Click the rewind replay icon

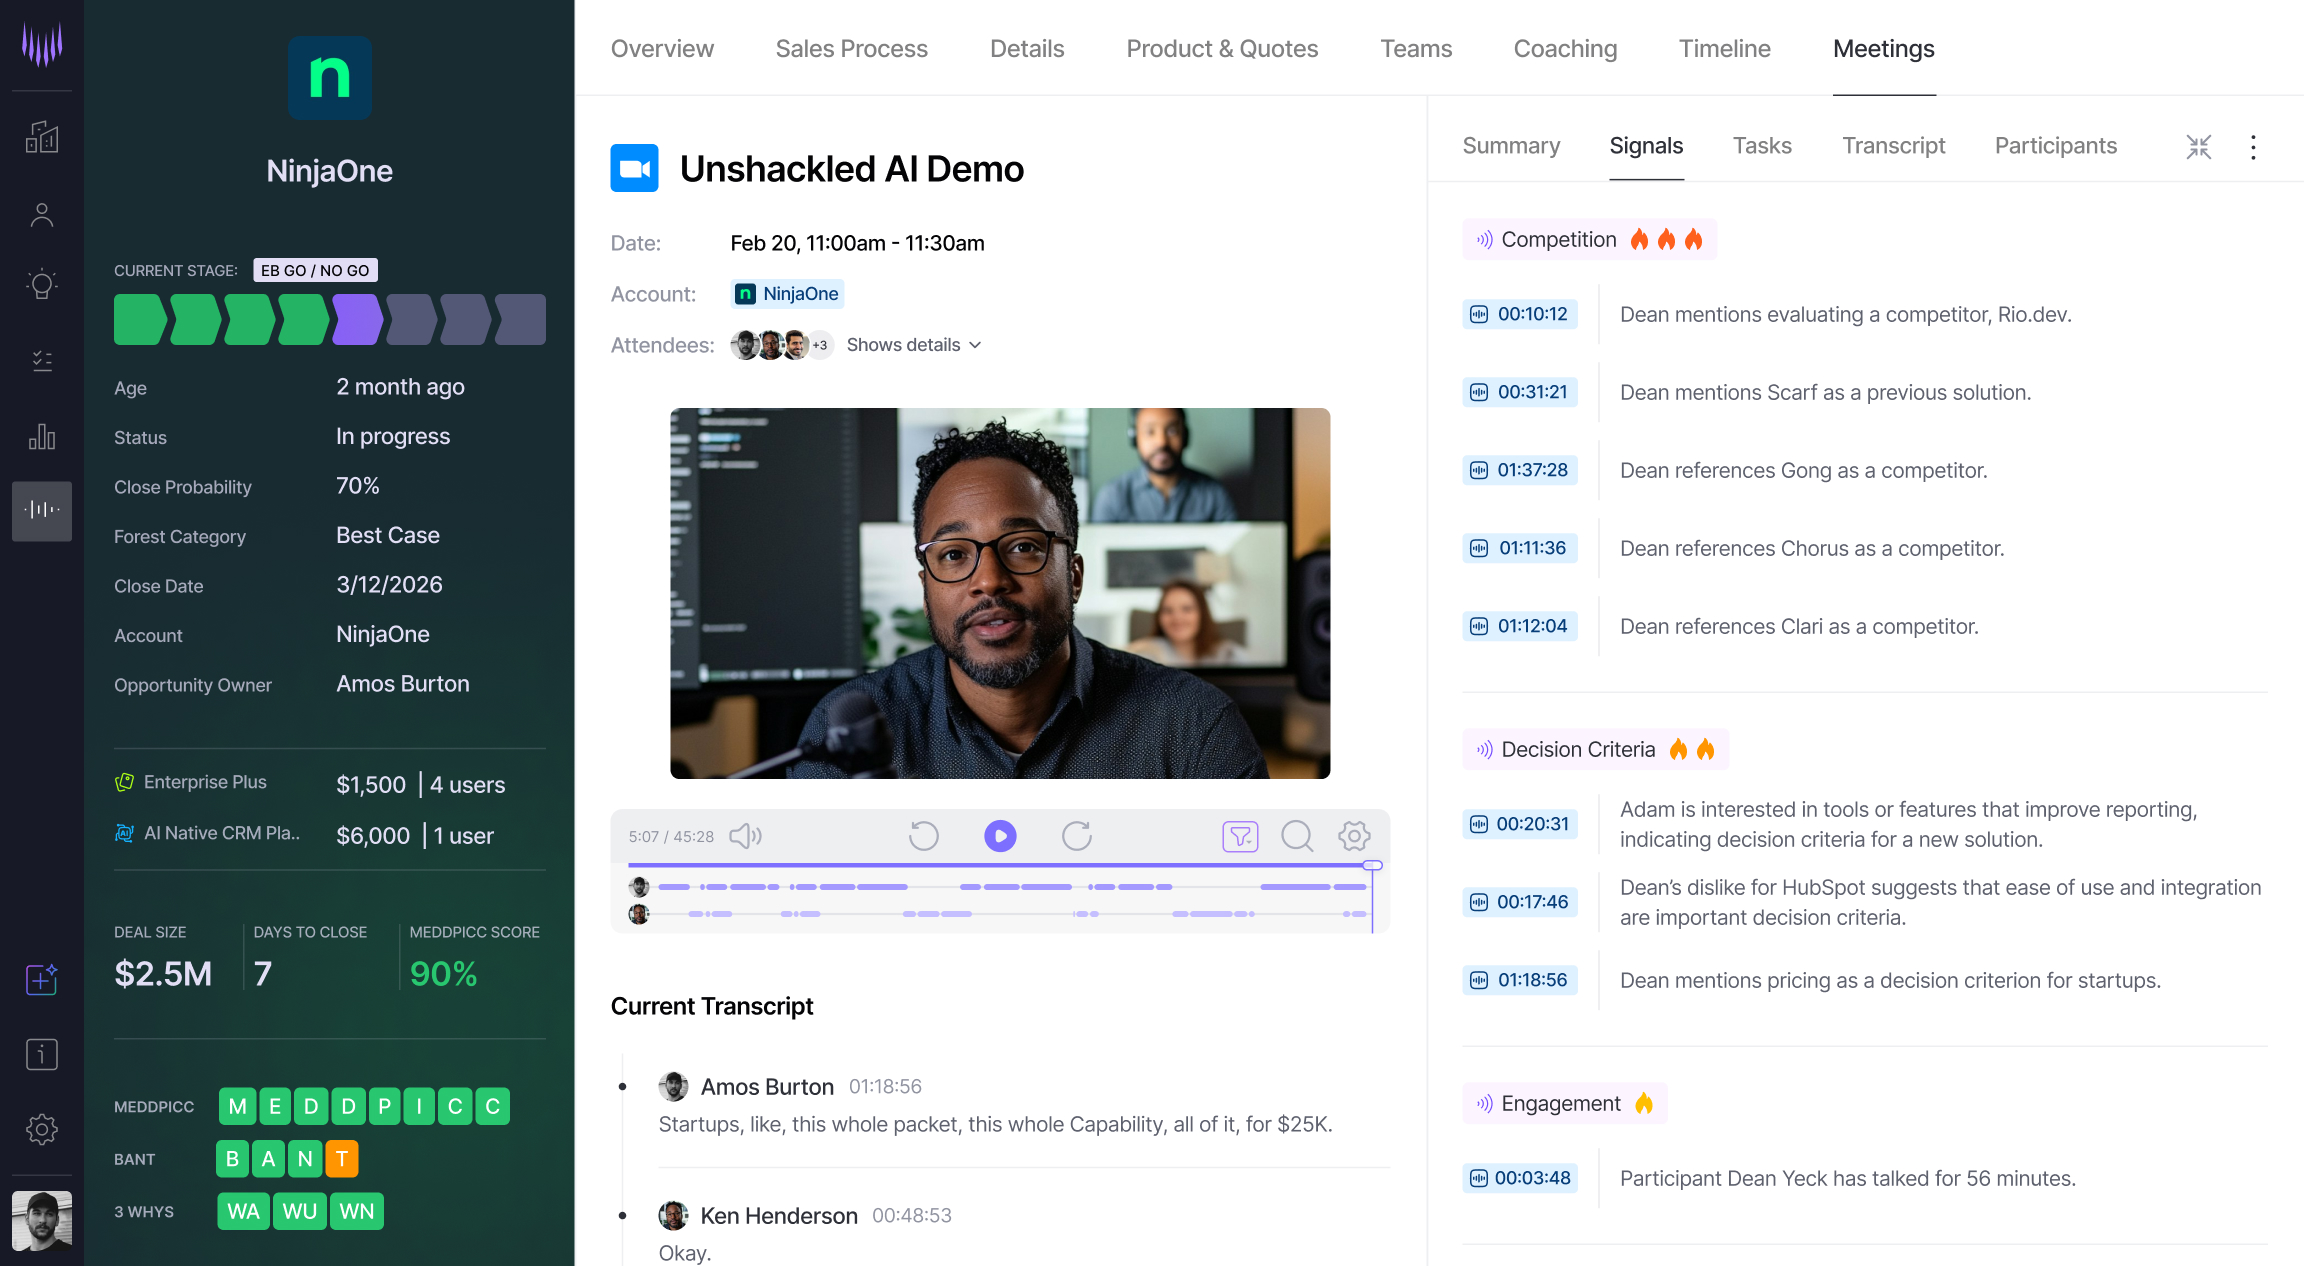[x=923, y=836]
